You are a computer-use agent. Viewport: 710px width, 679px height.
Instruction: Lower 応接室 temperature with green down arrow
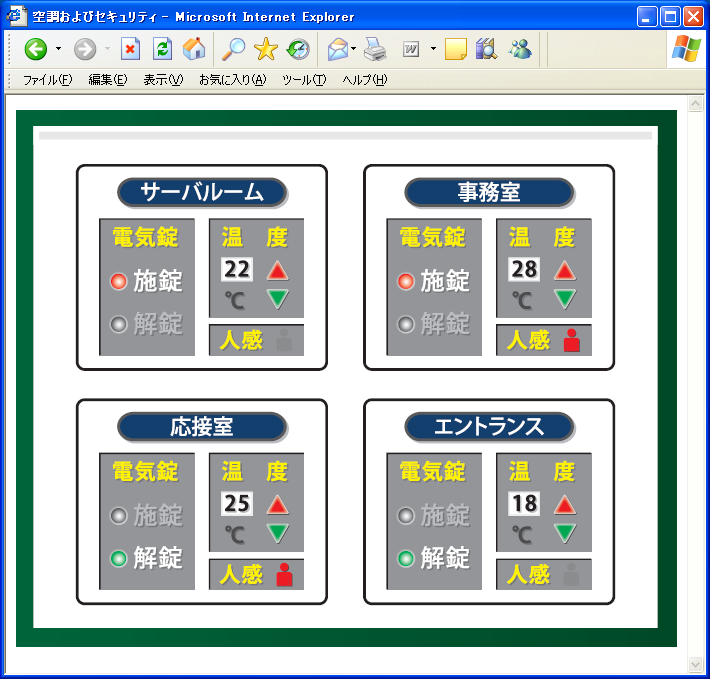(278, 533)
